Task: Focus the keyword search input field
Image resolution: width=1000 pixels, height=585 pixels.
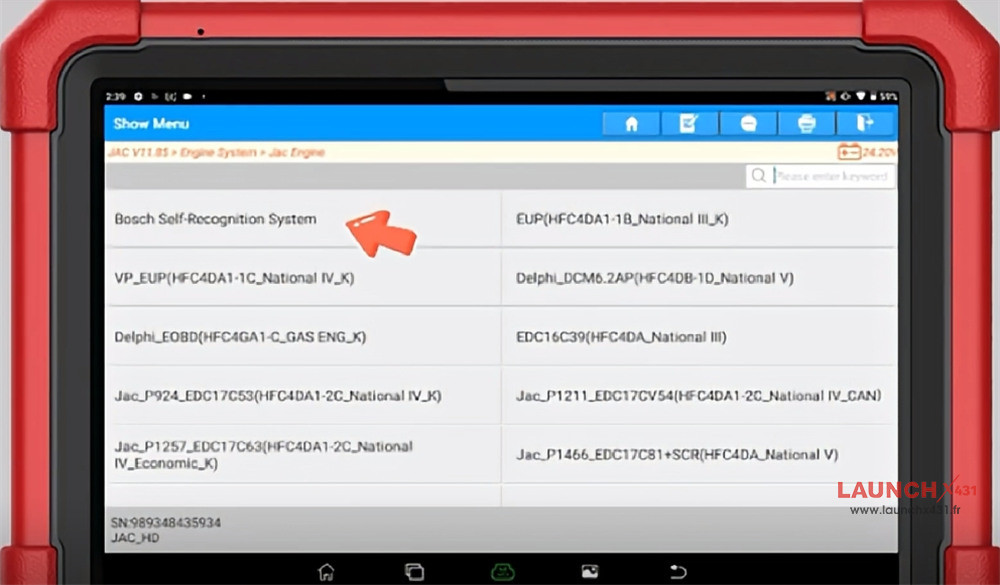Action: tap(830, 176)
